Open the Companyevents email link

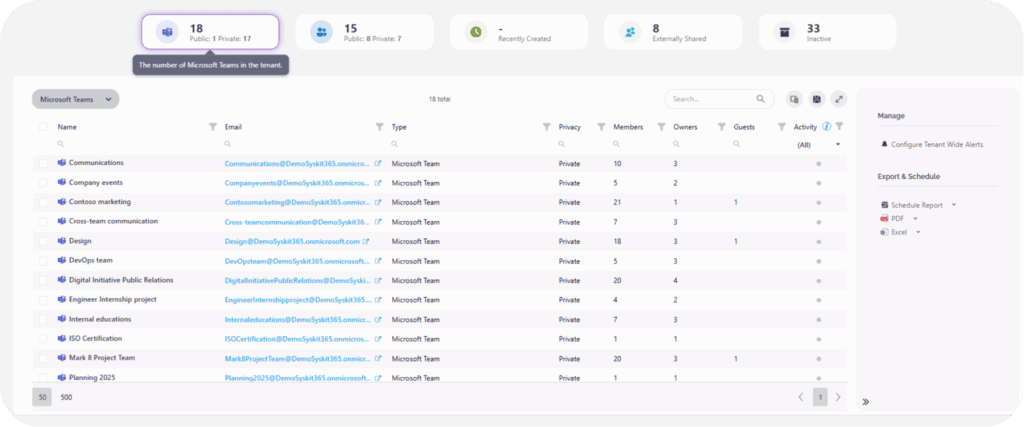click(298, 183)
